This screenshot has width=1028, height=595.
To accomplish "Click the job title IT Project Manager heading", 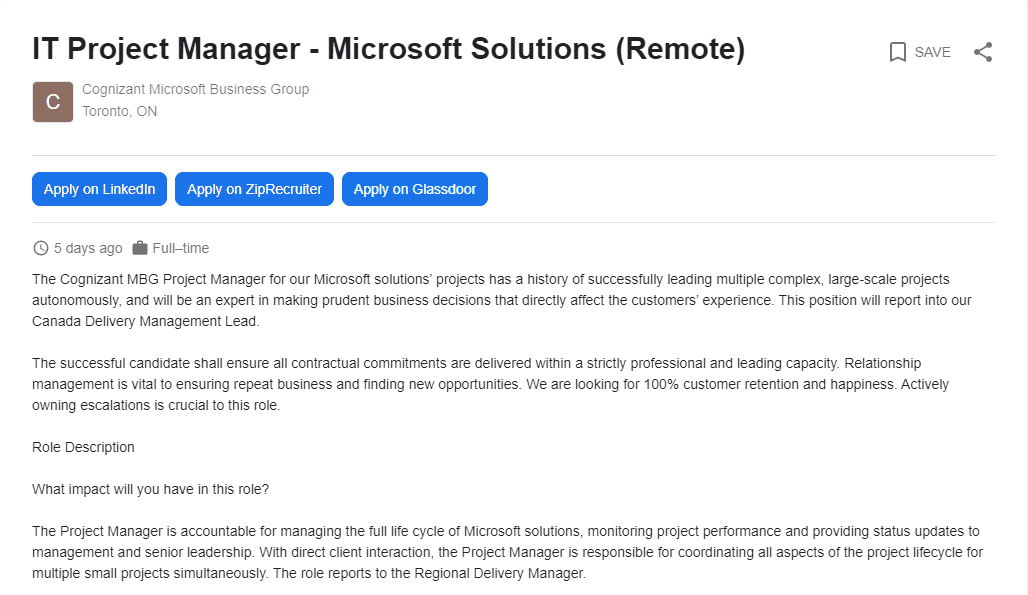I will [x=389, y=49].
